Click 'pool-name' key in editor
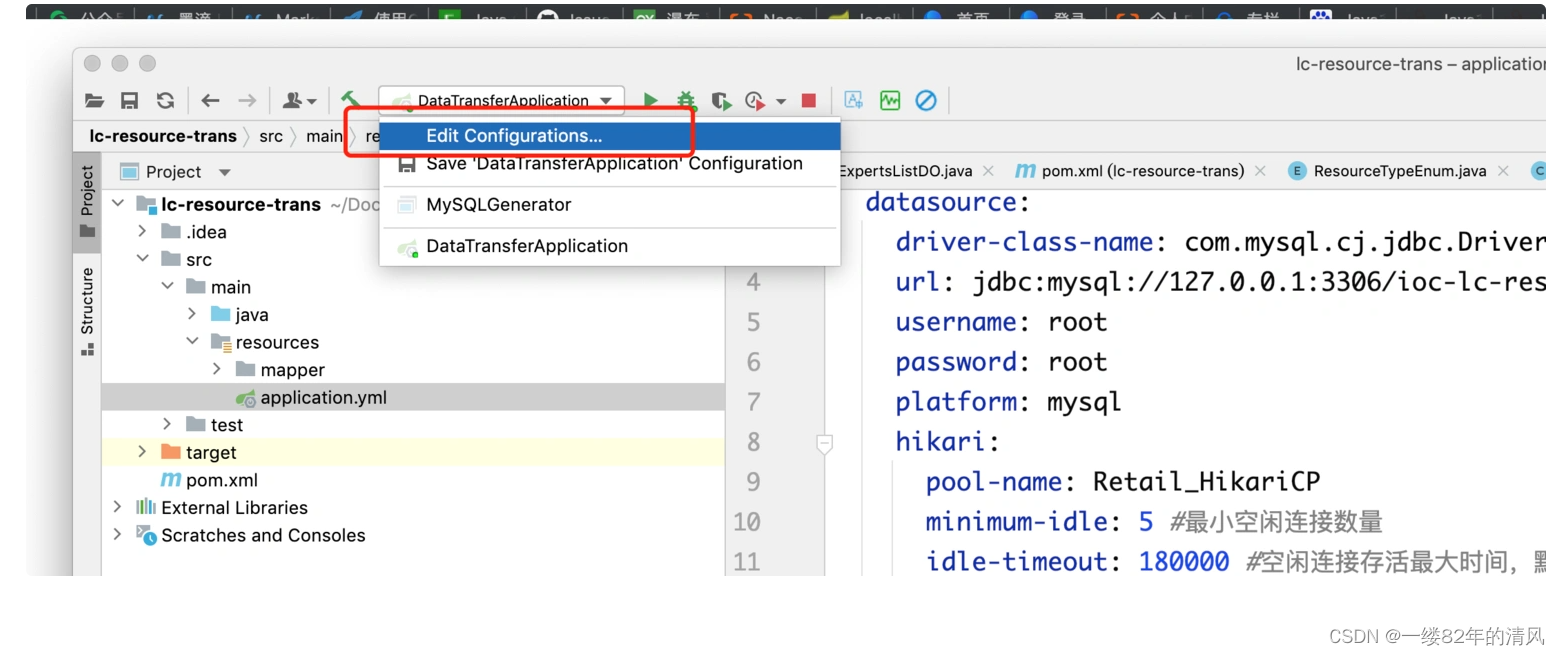The width and height of the screenshot is (1560, 656). coord(994,483)
